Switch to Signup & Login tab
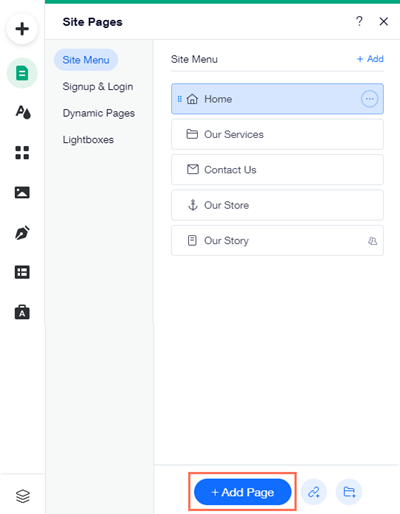The width and height of the screenshot is (400, 514). click(98, 87)
